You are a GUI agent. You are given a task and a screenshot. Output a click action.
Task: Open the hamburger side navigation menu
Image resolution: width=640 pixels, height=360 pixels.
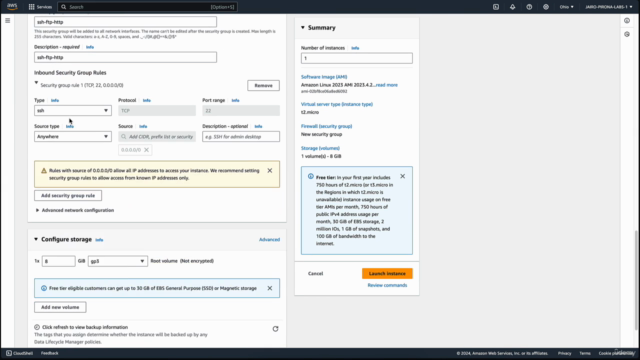coord(7,20)
